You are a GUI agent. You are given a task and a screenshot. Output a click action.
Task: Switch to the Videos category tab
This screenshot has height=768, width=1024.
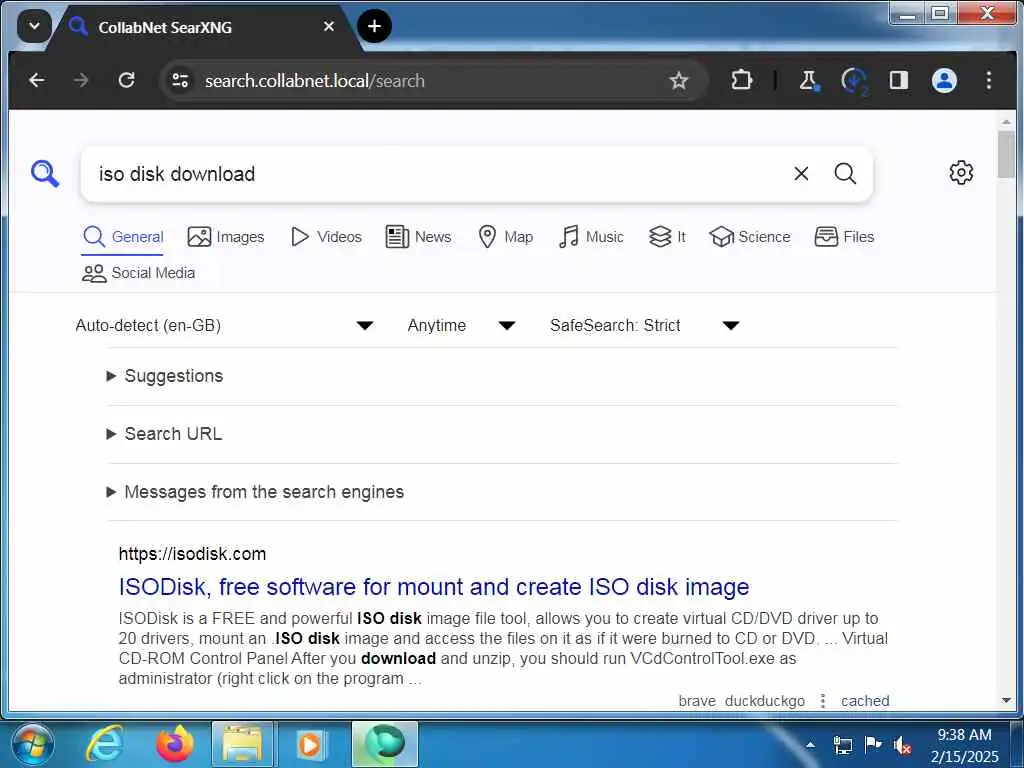[326, 236]
